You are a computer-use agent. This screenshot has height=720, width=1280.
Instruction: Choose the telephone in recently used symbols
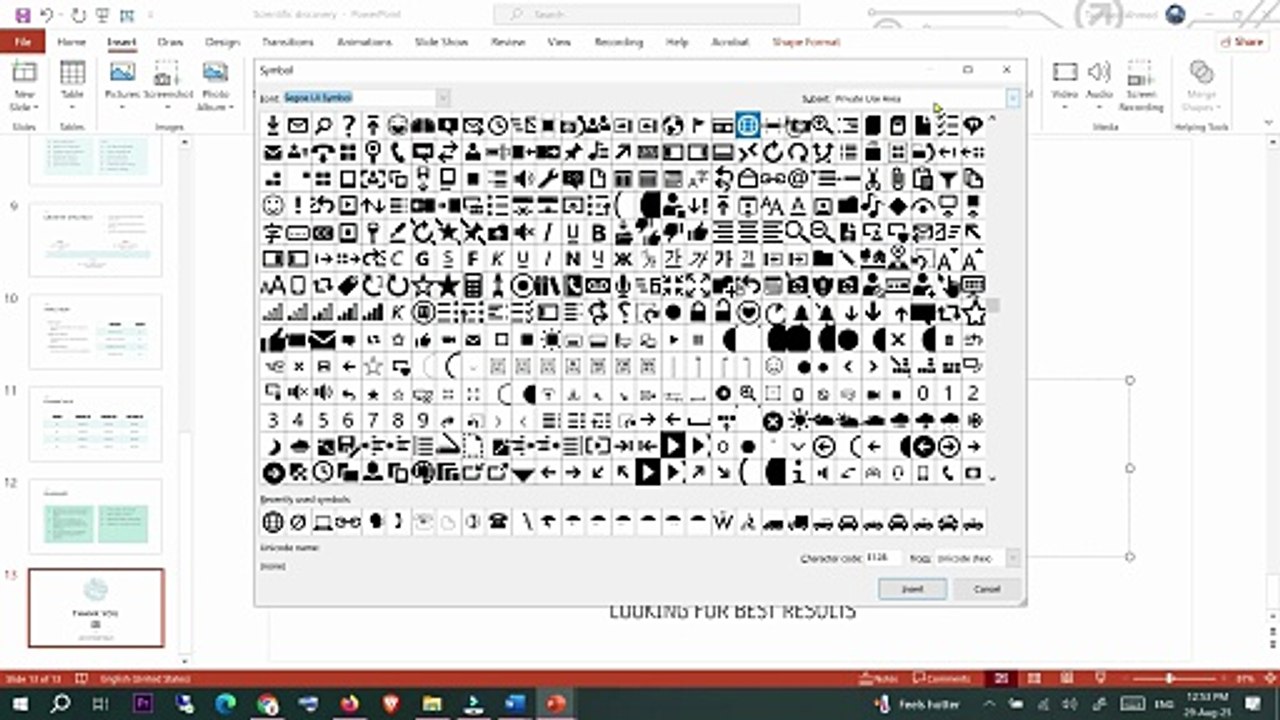[498, 521]
